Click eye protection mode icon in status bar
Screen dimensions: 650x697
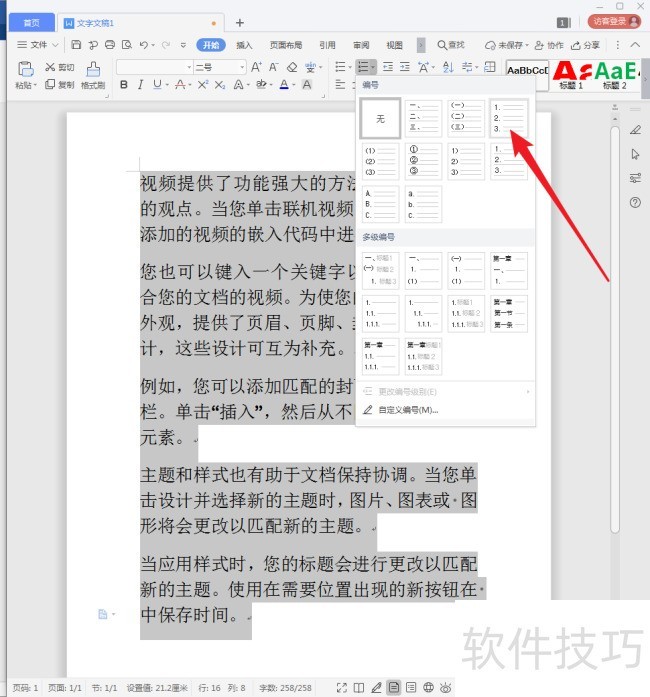click(445, 688)
